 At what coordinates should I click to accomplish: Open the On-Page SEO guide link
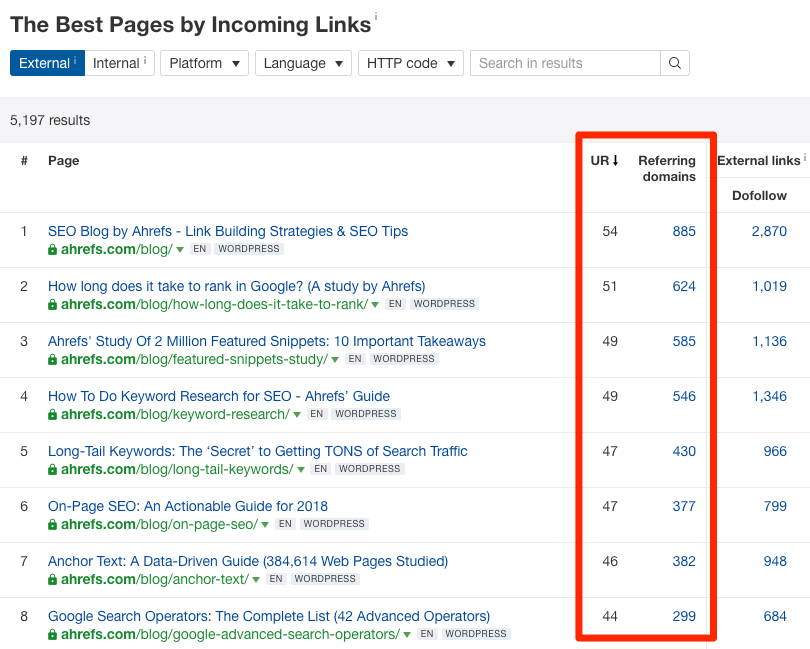[188, 506]
